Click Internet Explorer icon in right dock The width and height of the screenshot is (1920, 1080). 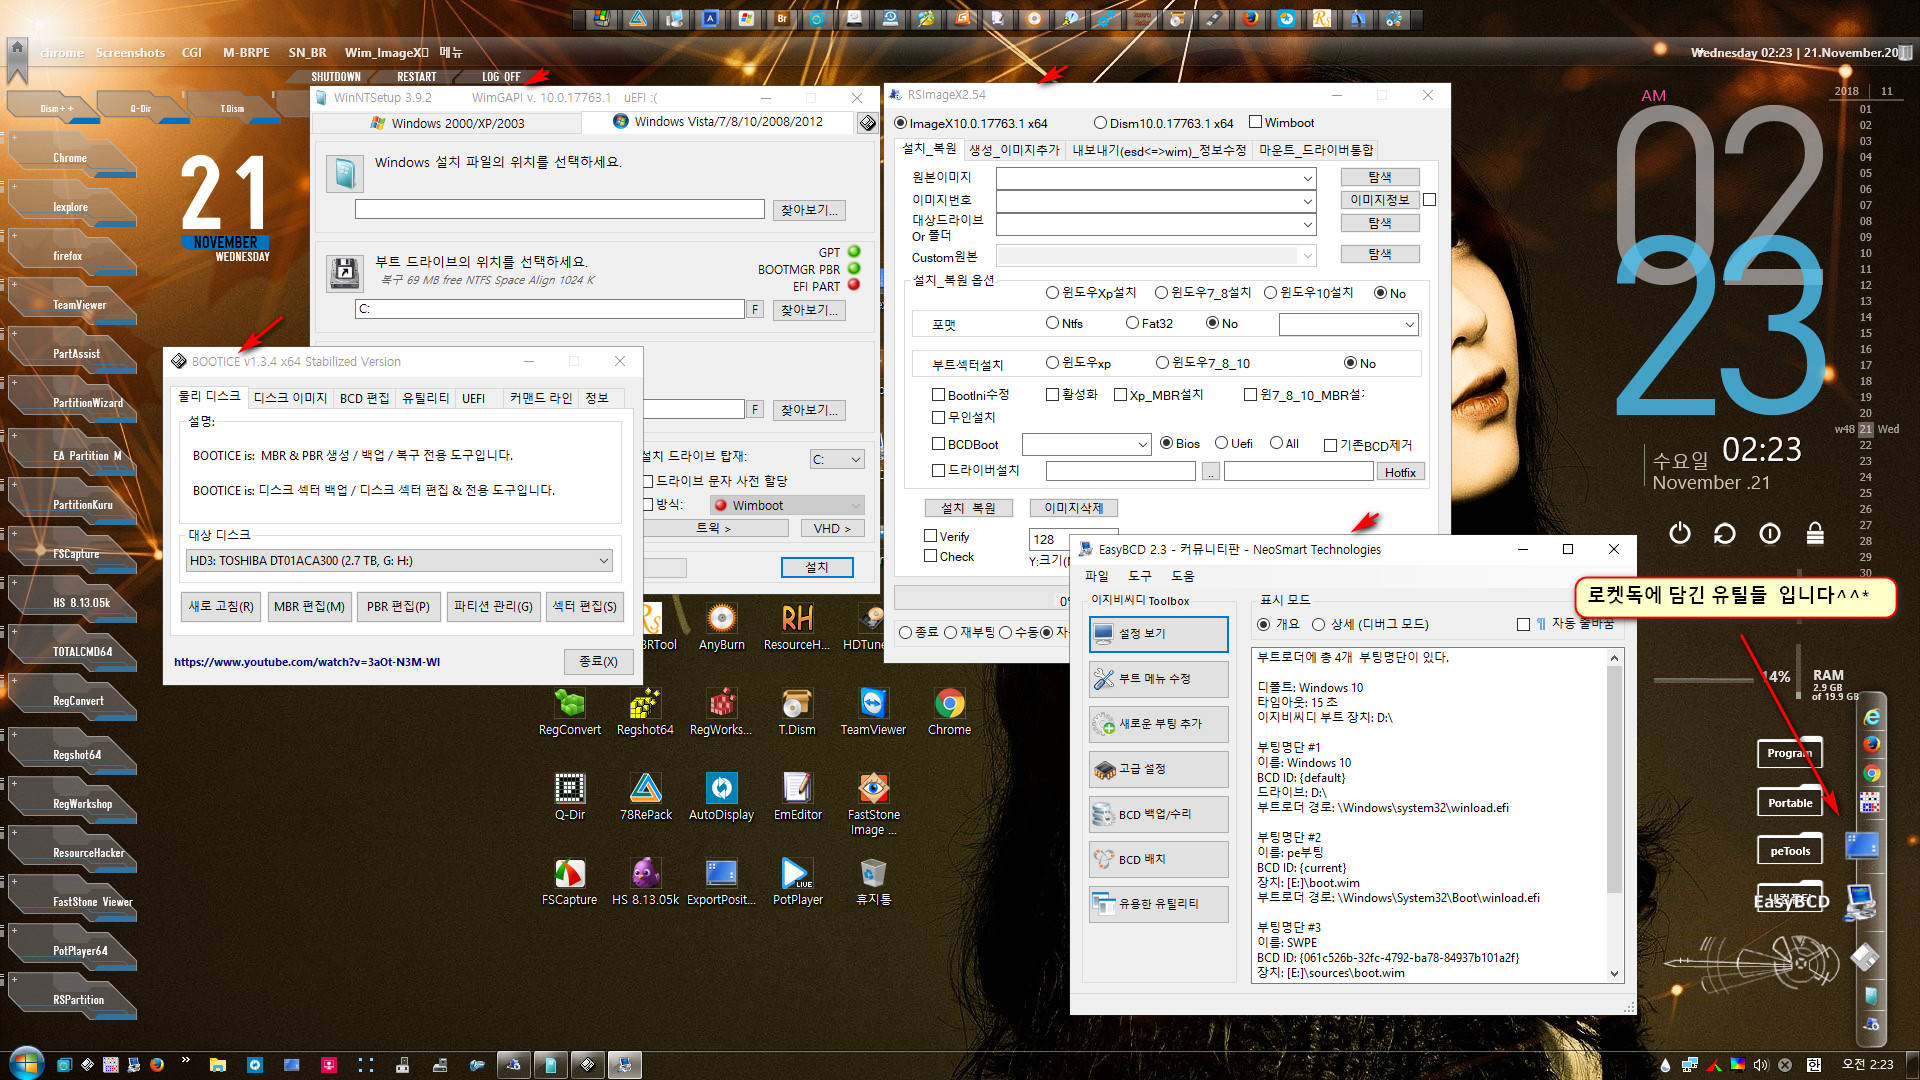[x=1871, y=717]
